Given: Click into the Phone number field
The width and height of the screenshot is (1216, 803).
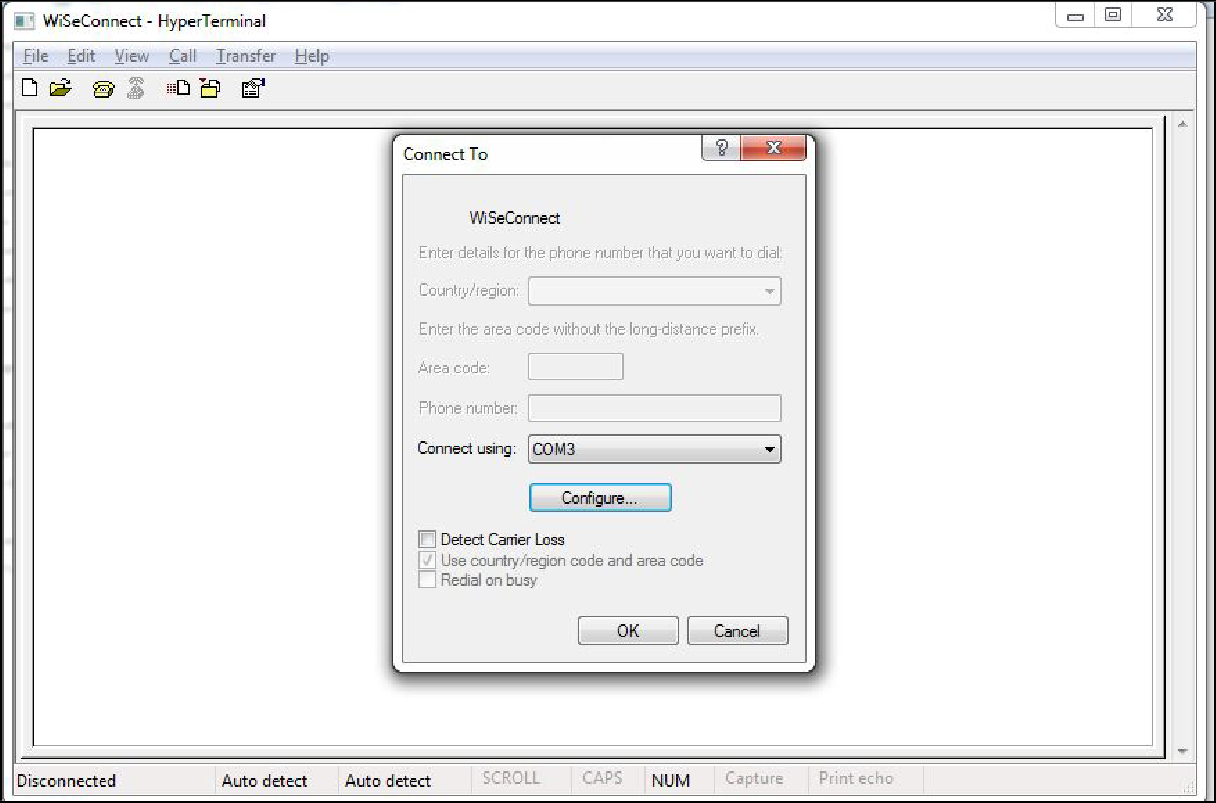Looking at the screenshot, I should point(654,408).
